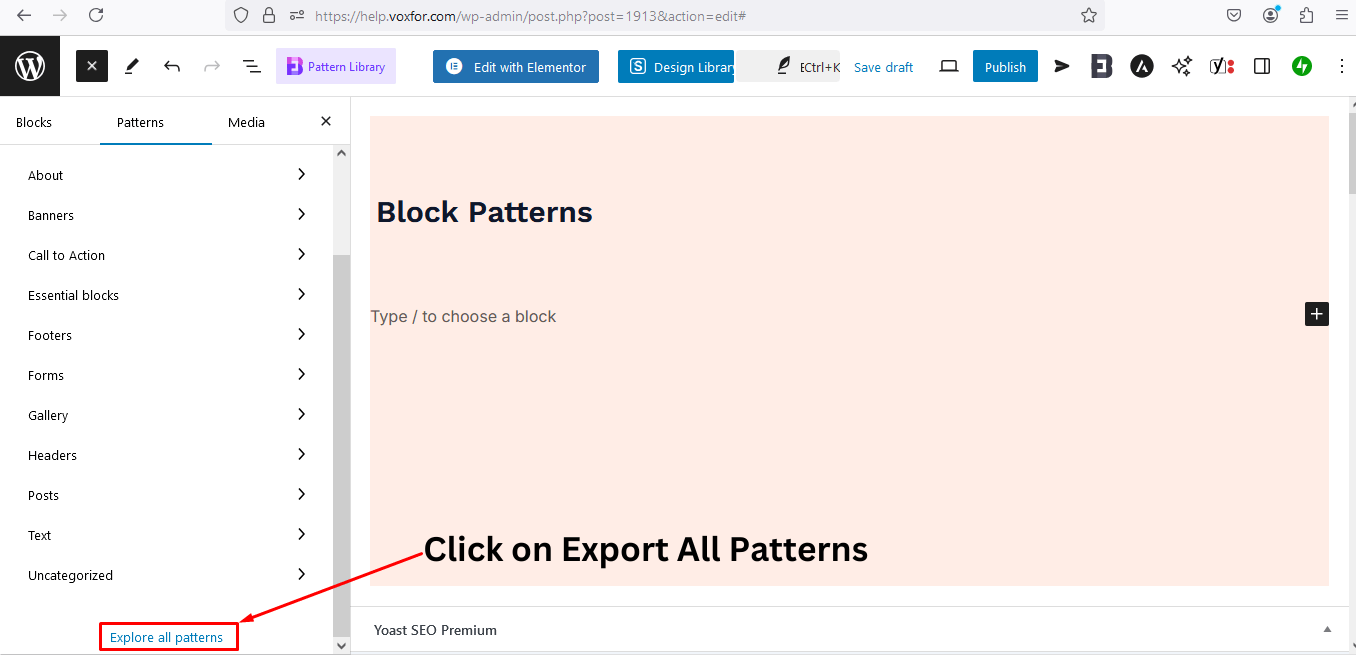1356x659 pixels.
Task: Click the Save draft link
Action: pos(883,66)
